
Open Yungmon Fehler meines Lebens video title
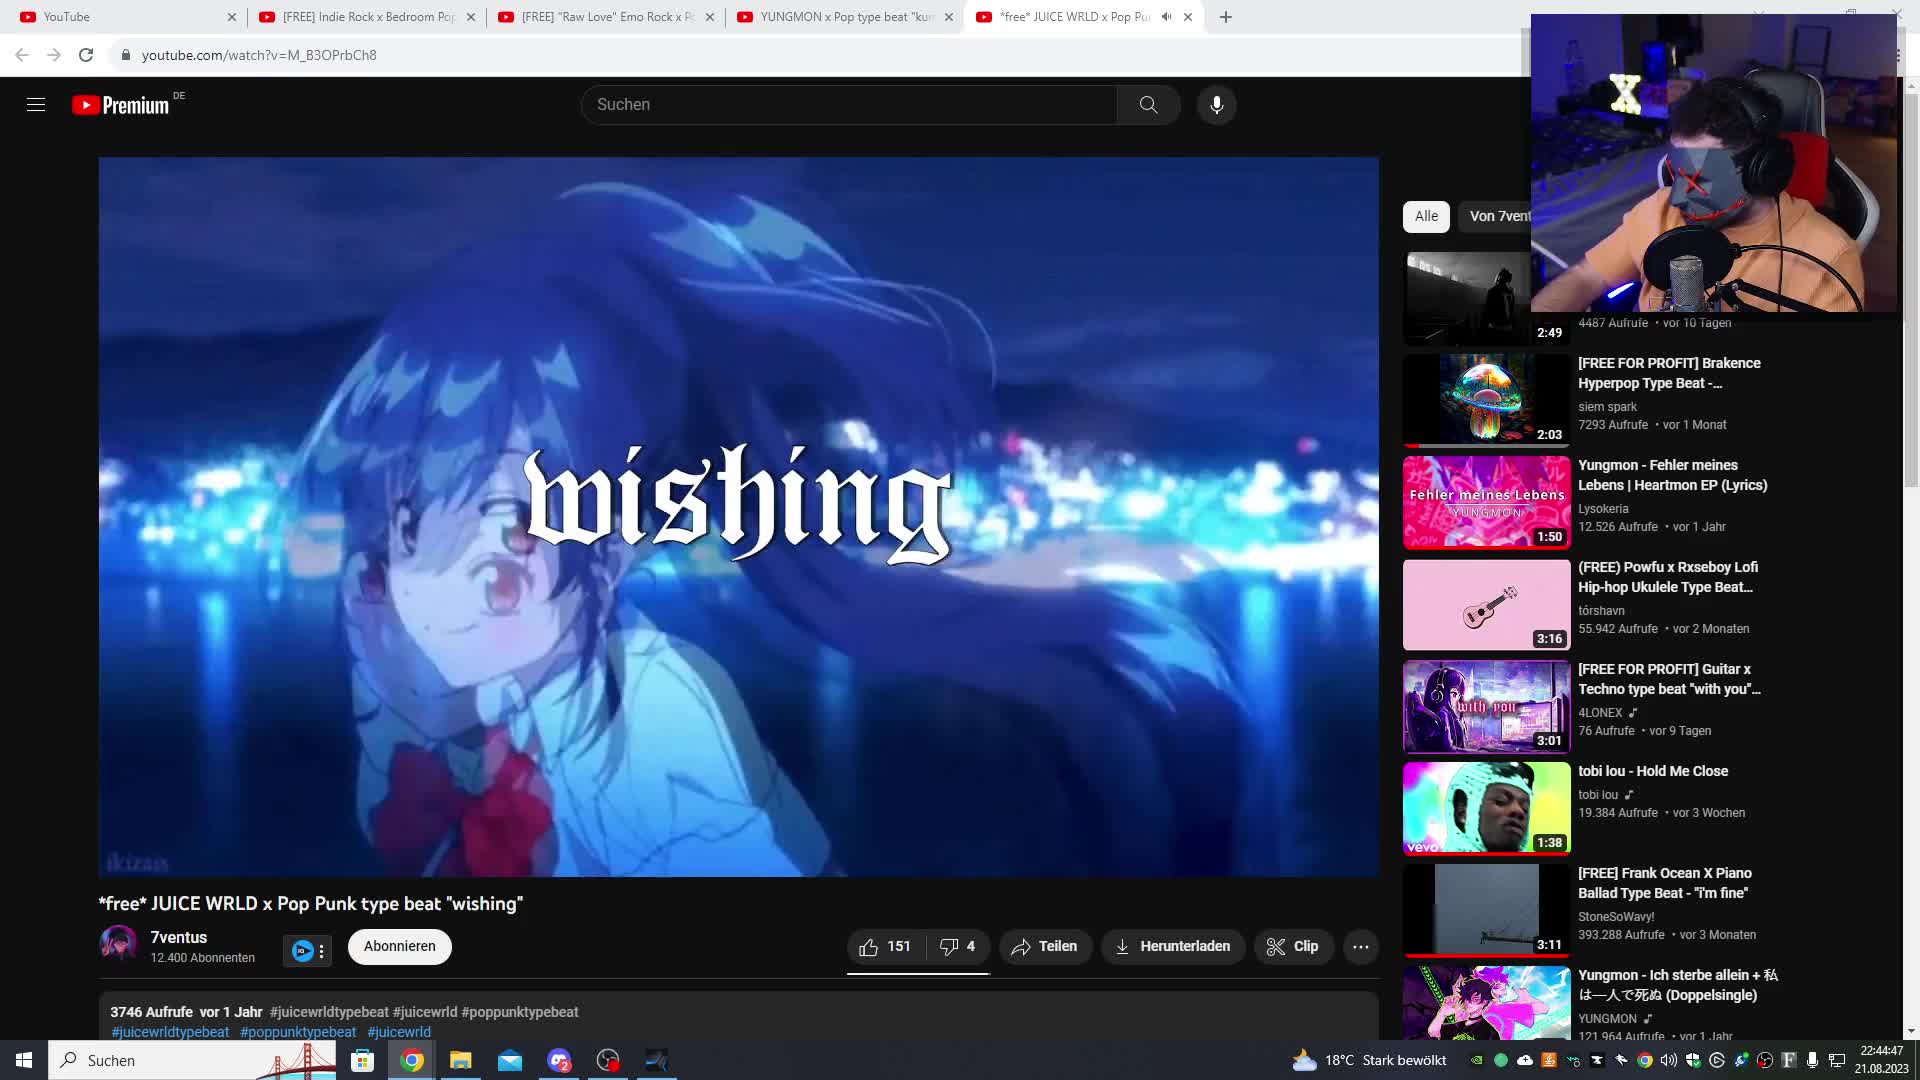point(1672,475)
